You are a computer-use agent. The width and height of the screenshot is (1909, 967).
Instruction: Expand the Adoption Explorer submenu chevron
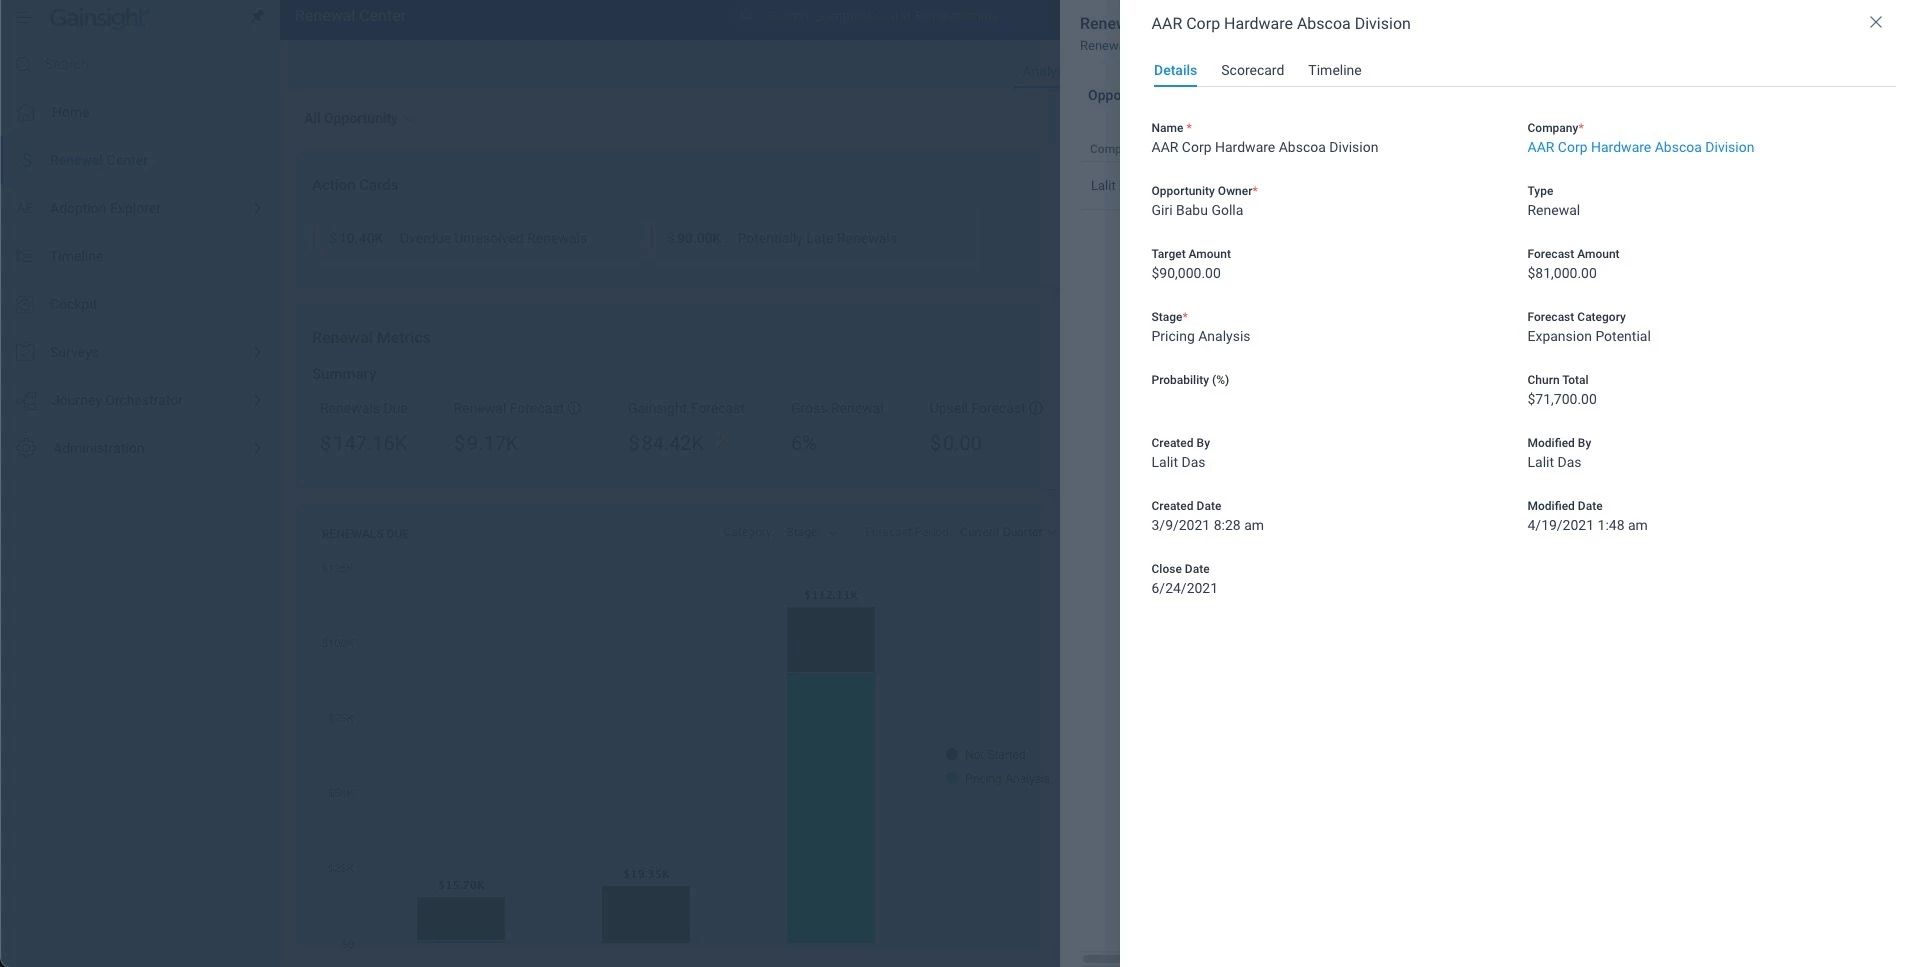(257, 208)
